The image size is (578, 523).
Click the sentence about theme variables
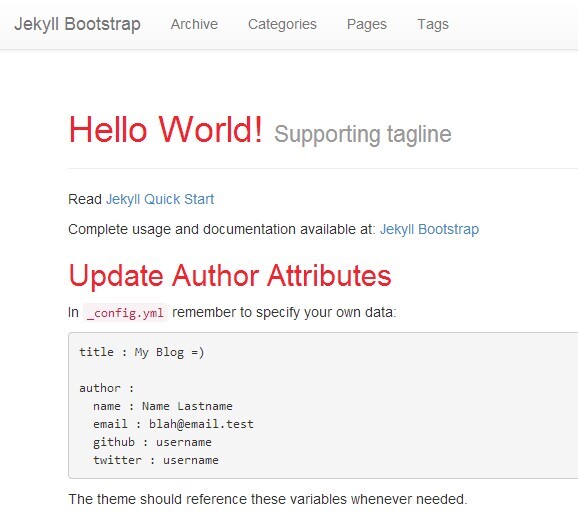[268, 499]
